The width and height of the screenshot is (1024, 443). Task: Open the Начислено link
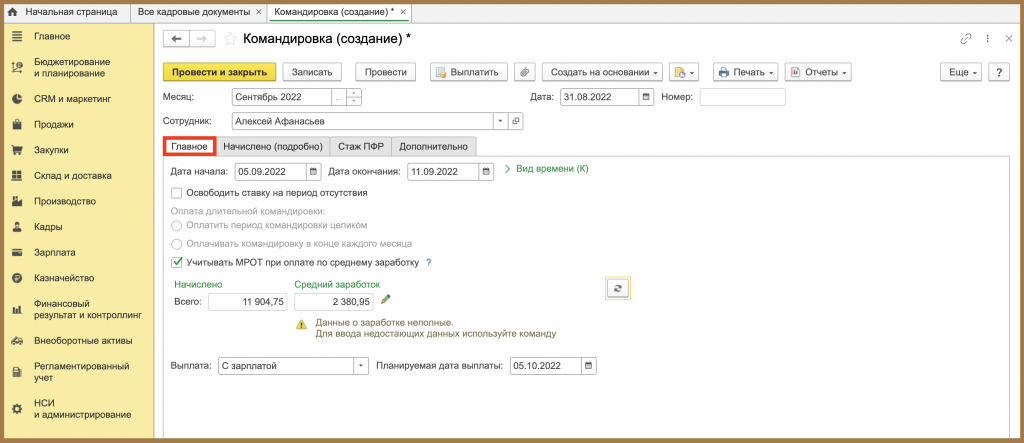coord(199,284)
